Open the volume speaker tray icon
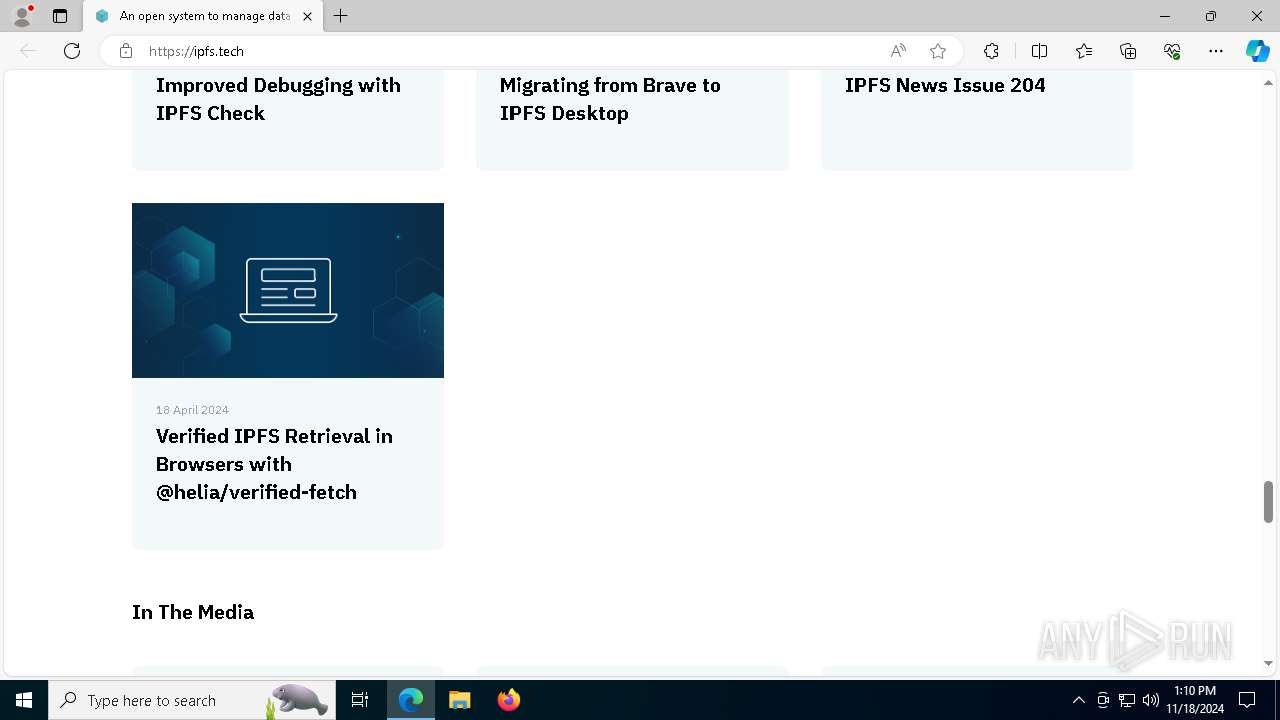This screenshot has height=720, width=1280. (1151, 700)
